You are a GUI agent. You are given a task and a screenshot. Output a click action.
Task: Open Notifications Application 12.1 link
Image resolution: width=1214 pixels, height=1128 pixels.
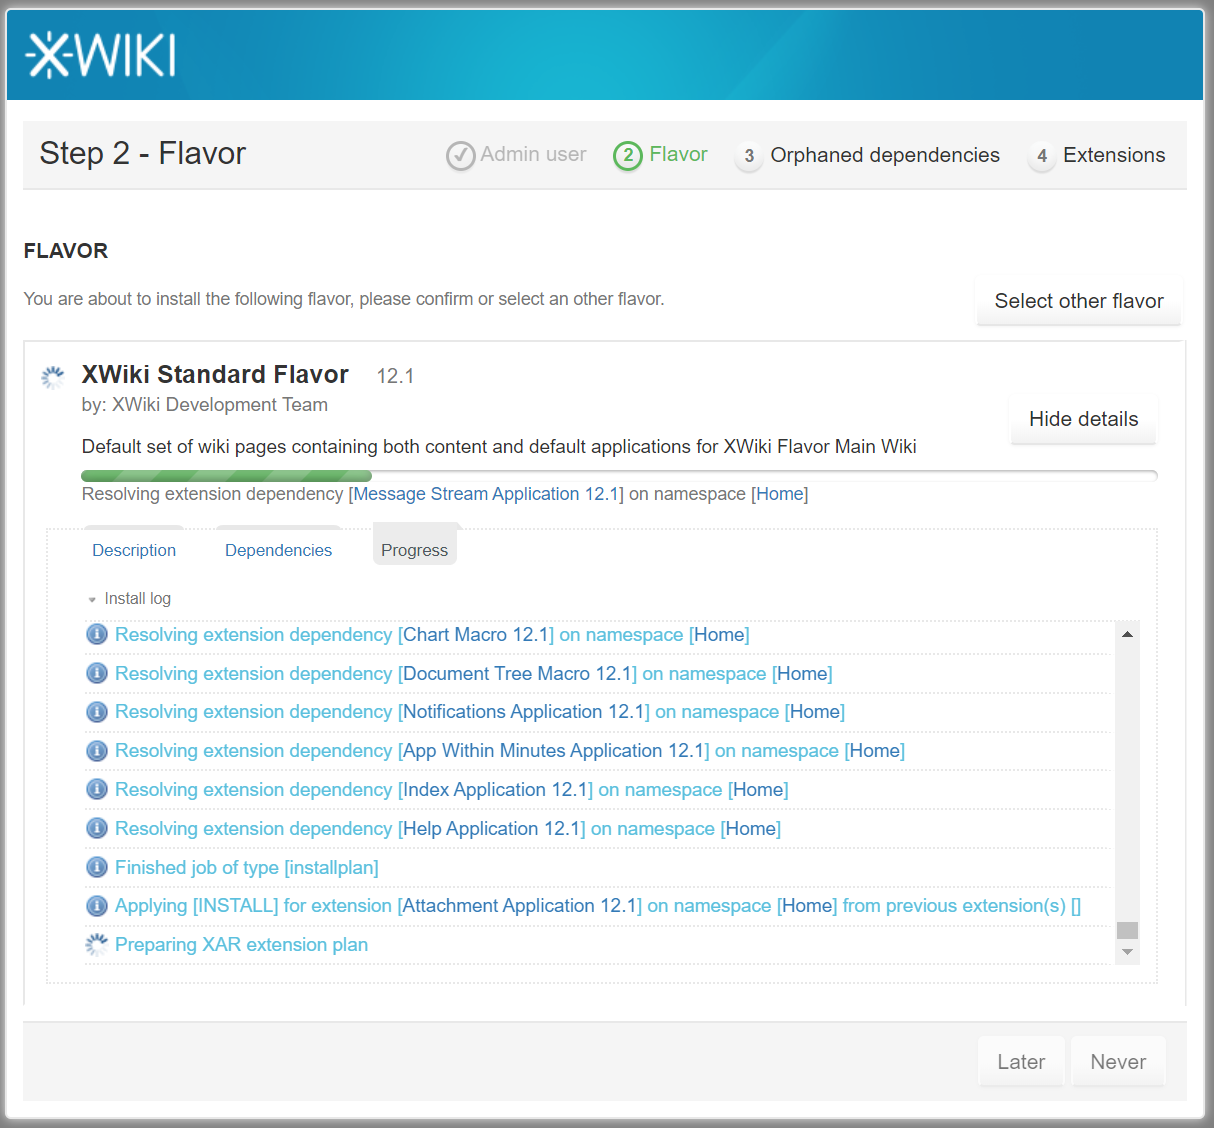(x=524, y=712)
